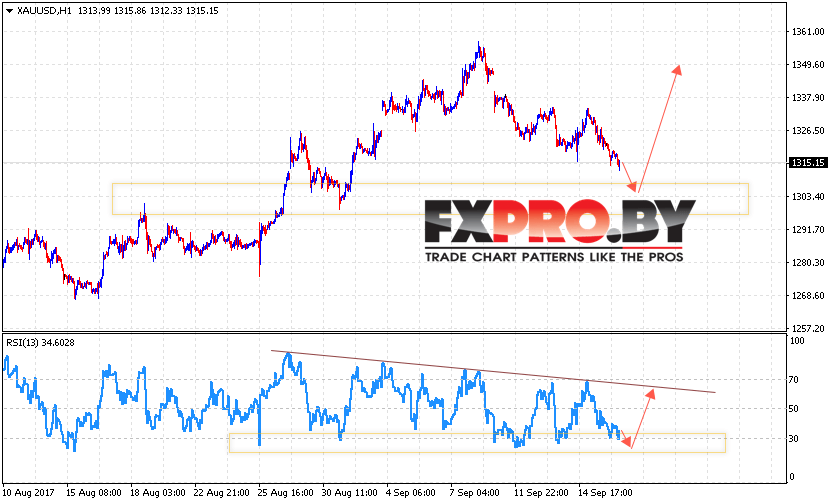Click the 7 Sep 04:00 time label
Viewport: 829px width, 504px height.
pos(475,492)
